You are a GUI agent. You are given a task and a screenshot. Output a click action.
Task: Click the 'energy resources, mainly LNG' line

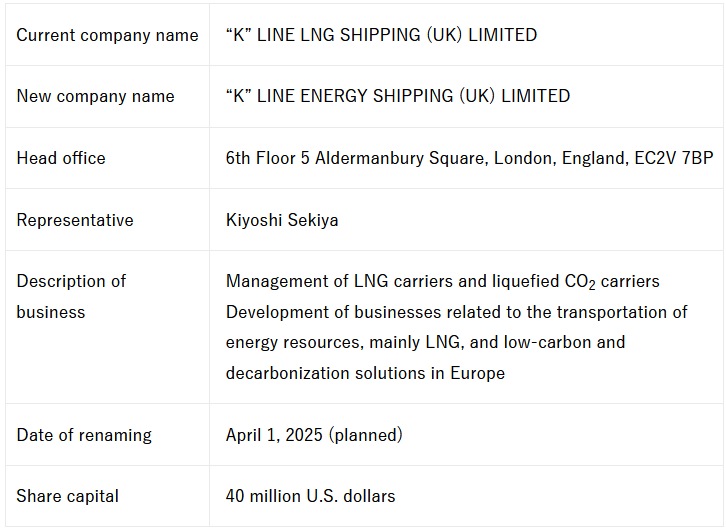click(x=425, y=342)
